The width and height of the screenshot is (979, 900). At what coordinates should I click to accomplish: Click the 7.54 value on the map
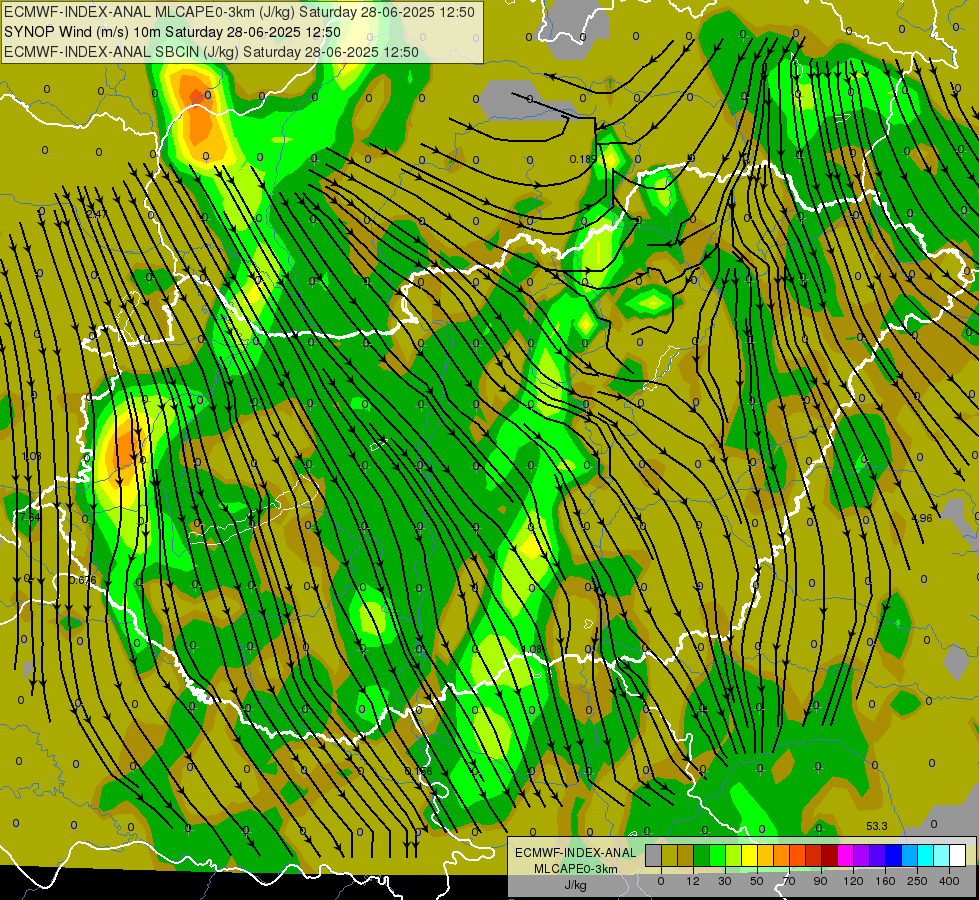pyautogui.click(x=29, y=517)
